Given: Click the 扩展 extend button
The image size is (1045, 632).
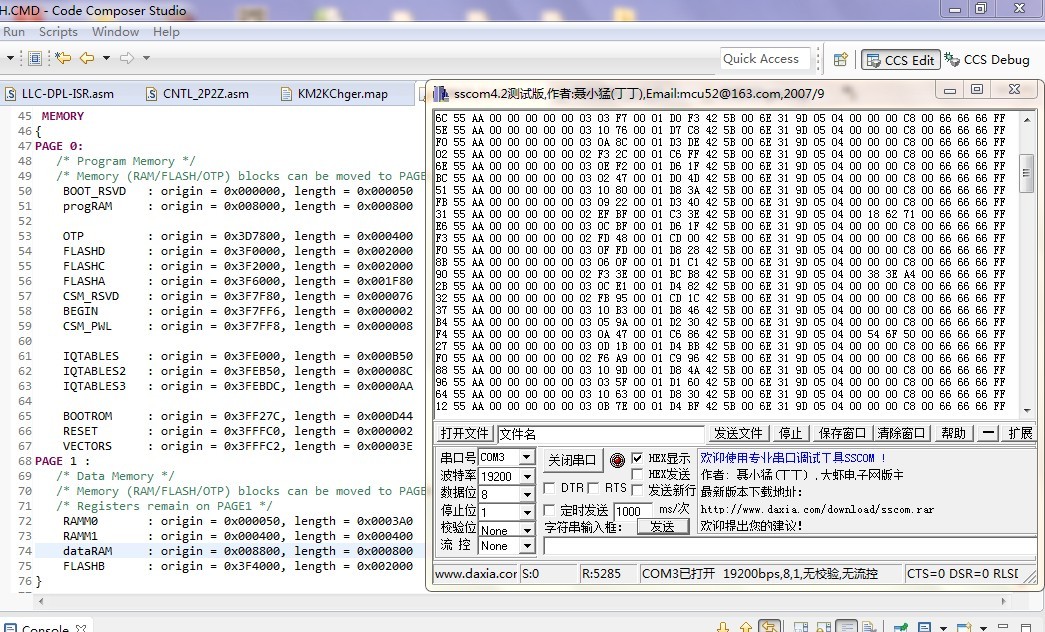Looking at the screenshot, I should tap(1020, 433).
